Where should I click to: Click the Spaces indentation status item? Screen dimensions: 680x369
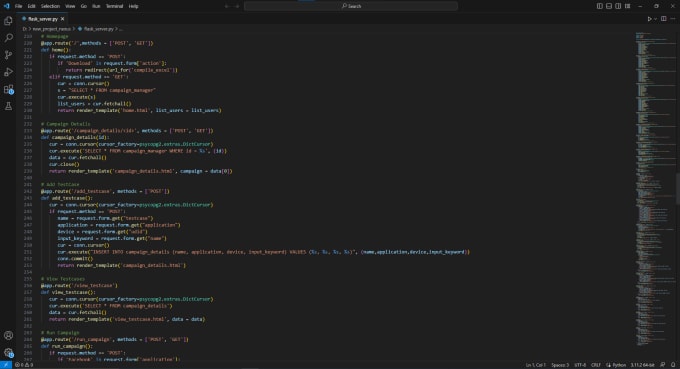(560, 365)
